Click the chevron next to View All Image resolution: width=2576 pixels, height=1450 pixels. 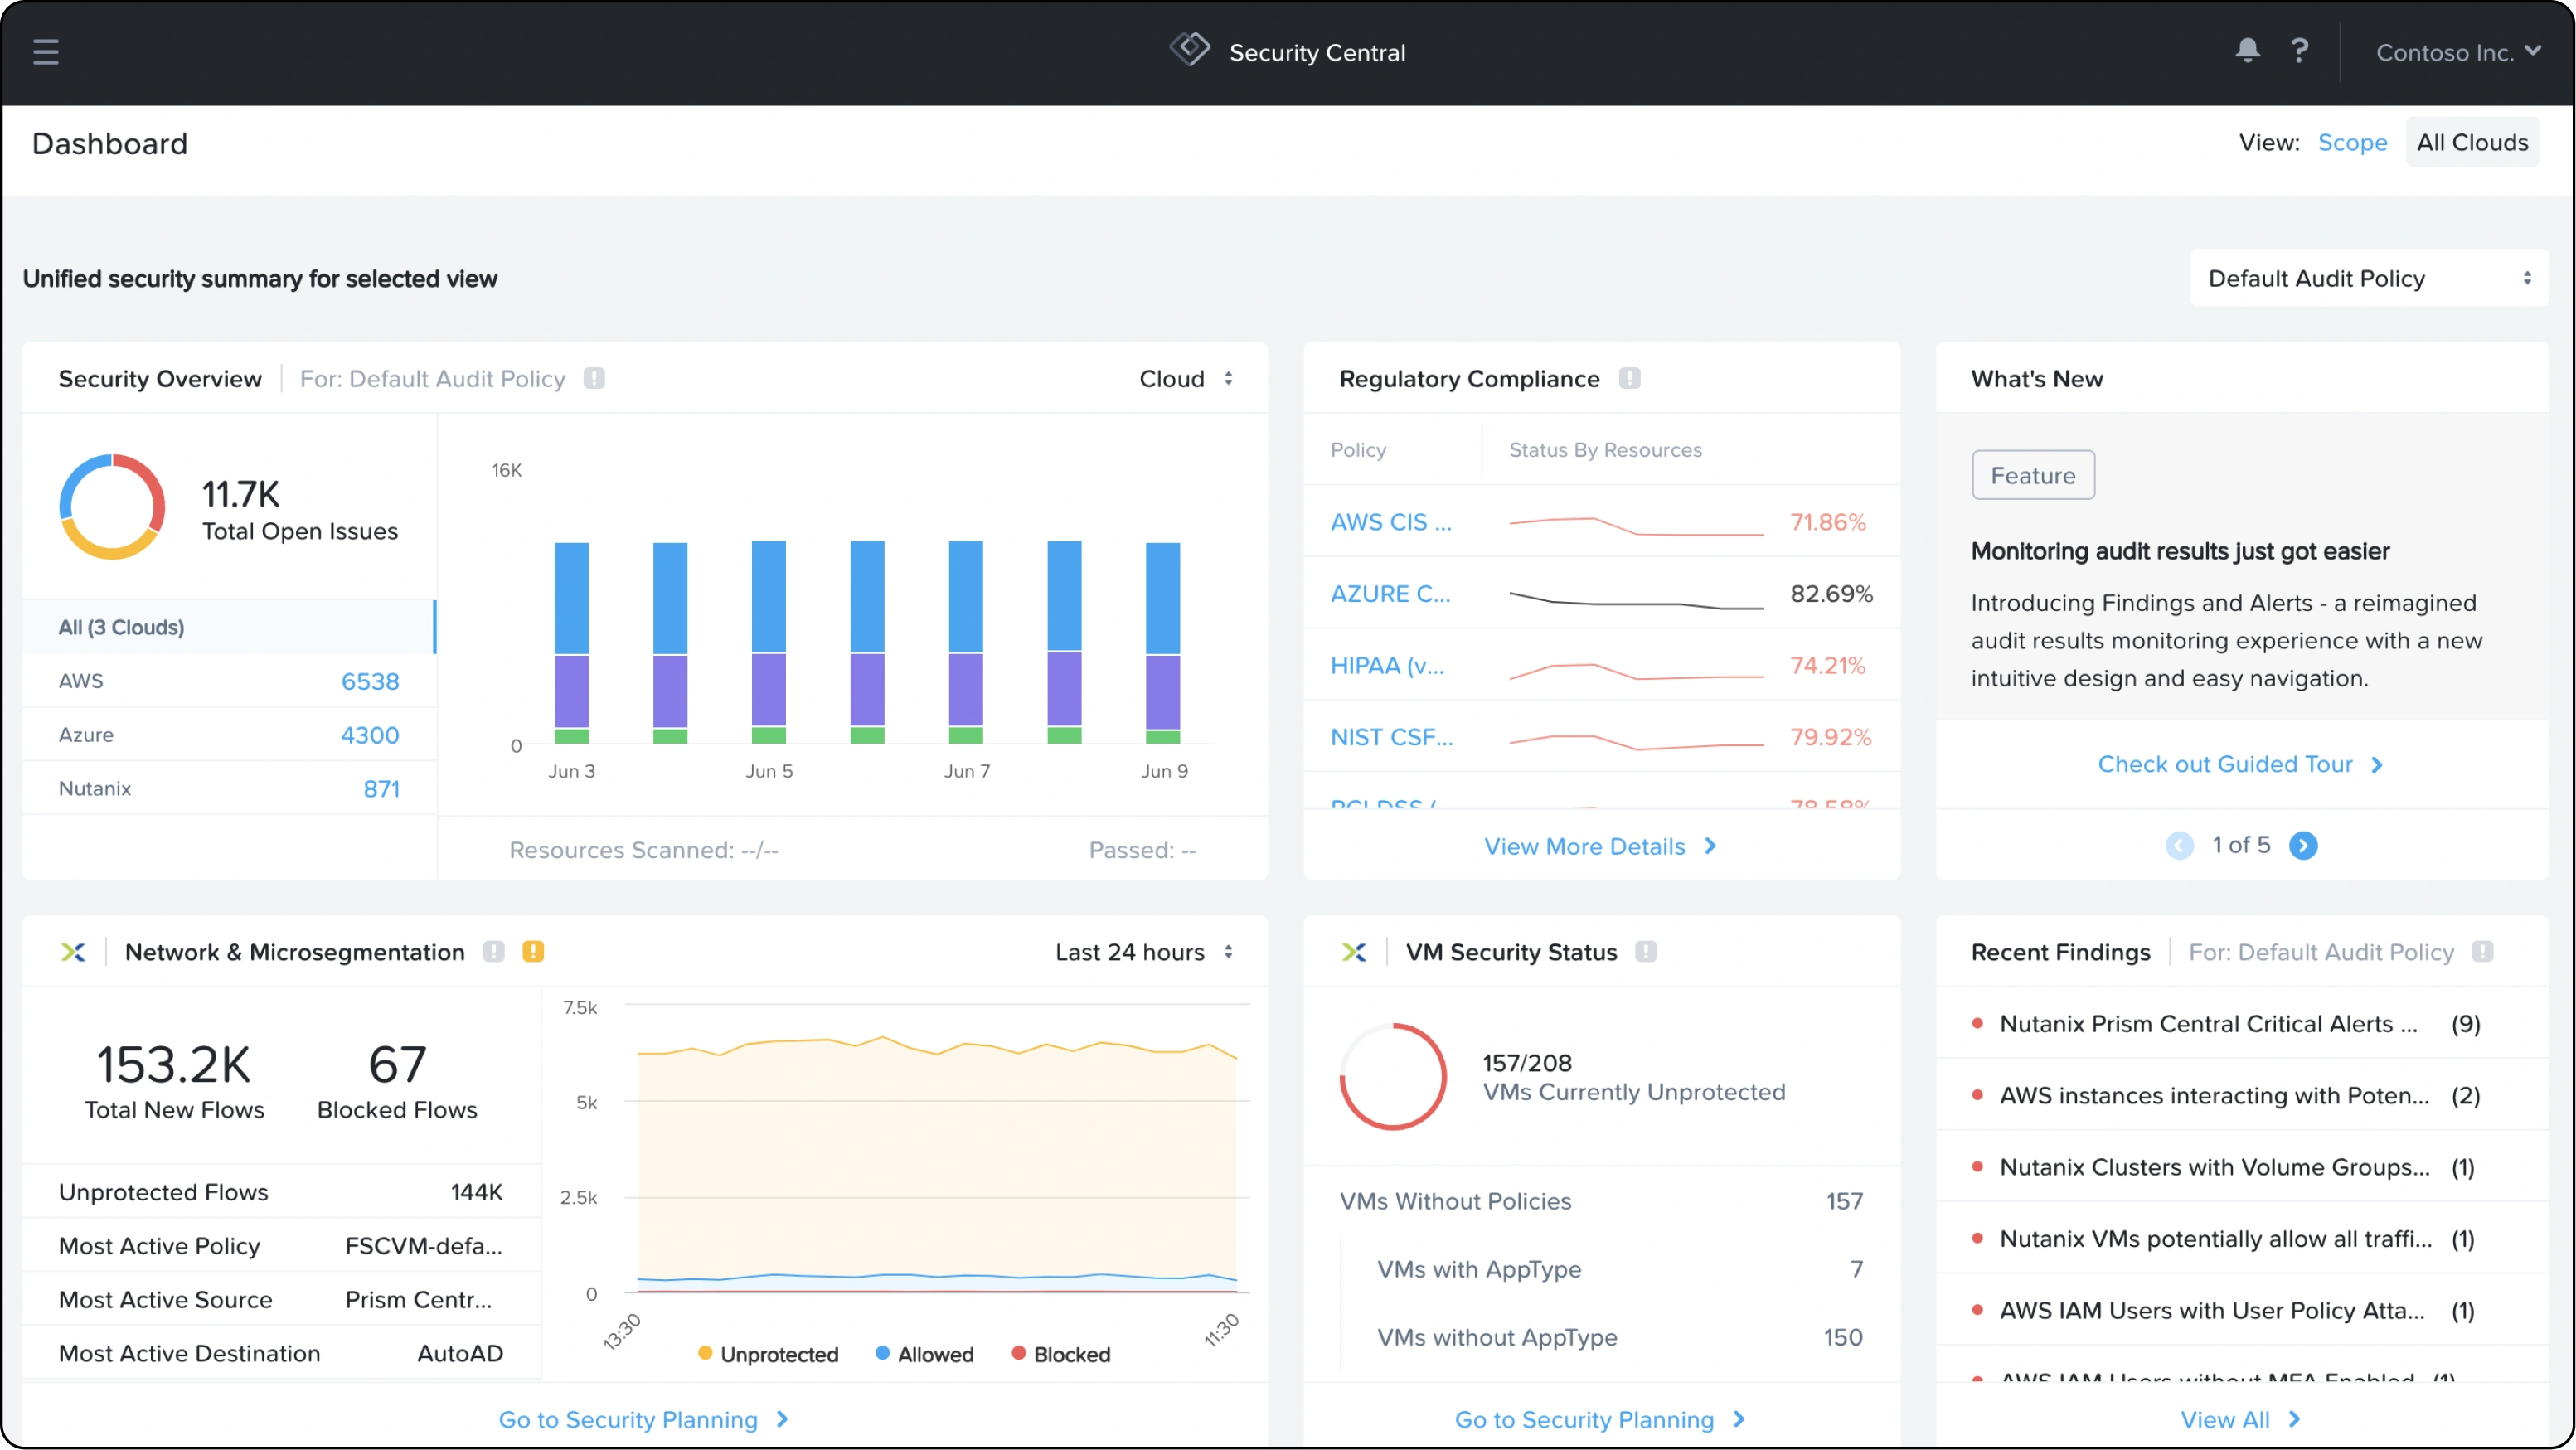2294,1419
